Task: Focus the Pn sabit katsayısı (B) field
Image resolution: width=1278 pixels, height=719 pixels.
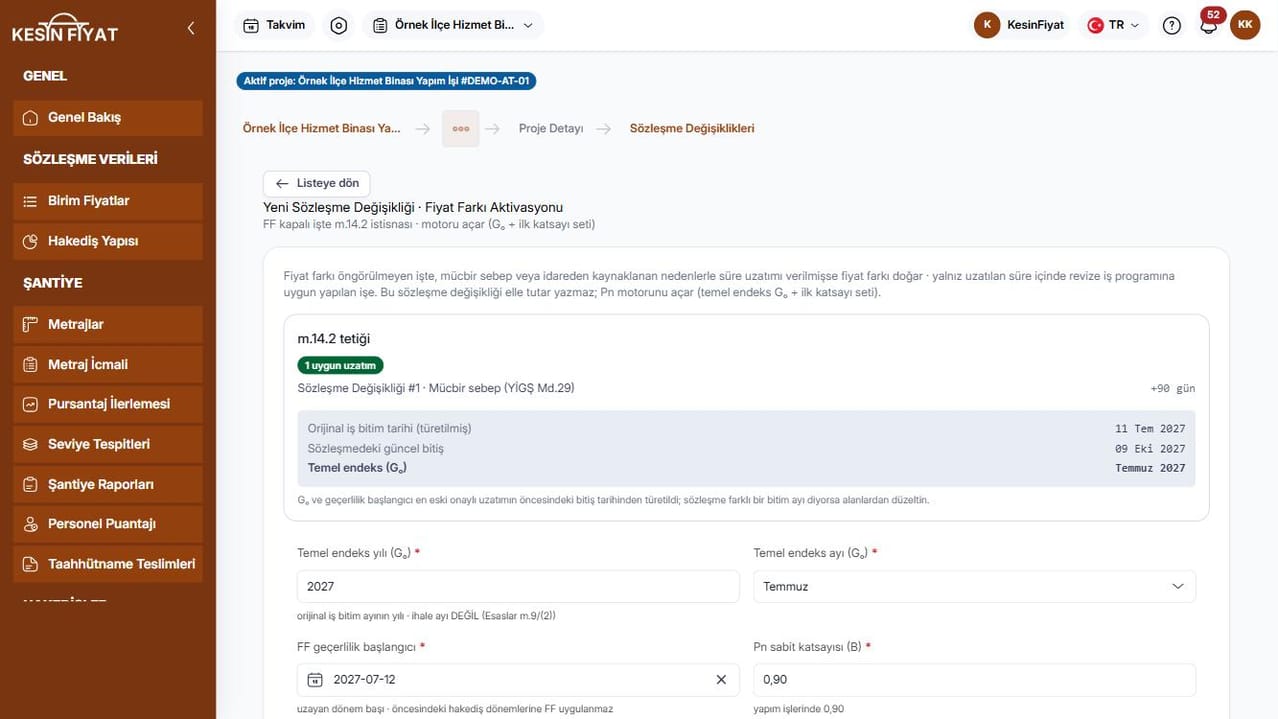Action: pos(974,680)
